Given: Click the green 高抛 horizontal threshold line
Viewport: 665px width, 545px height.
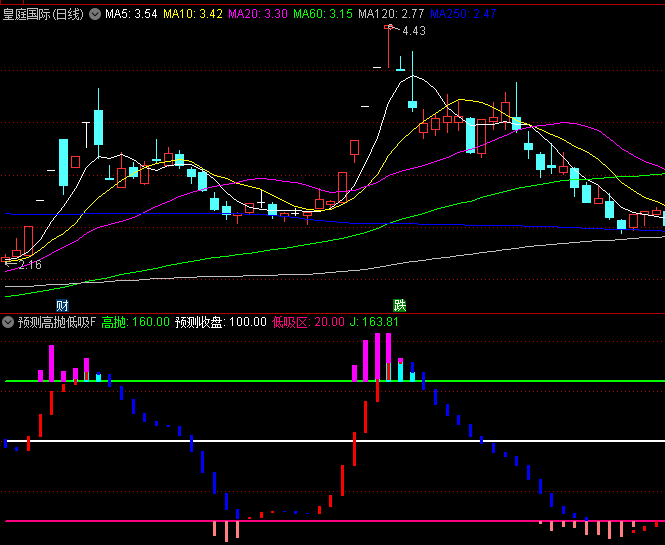Looking at the screenshot, I should 250,381.
